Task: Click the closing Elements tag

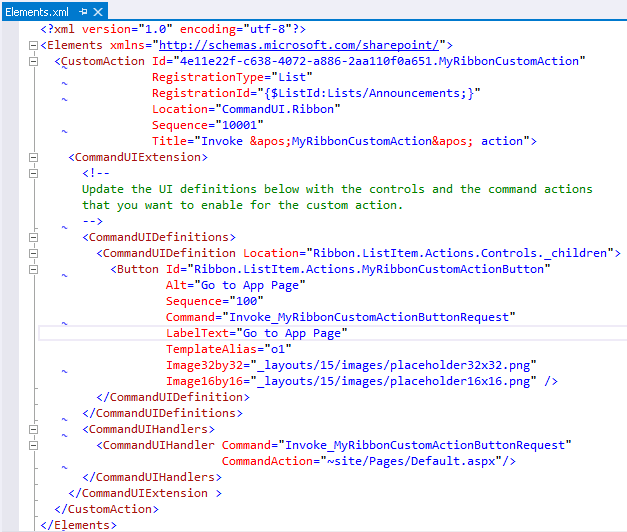Action: pos(78,525)
